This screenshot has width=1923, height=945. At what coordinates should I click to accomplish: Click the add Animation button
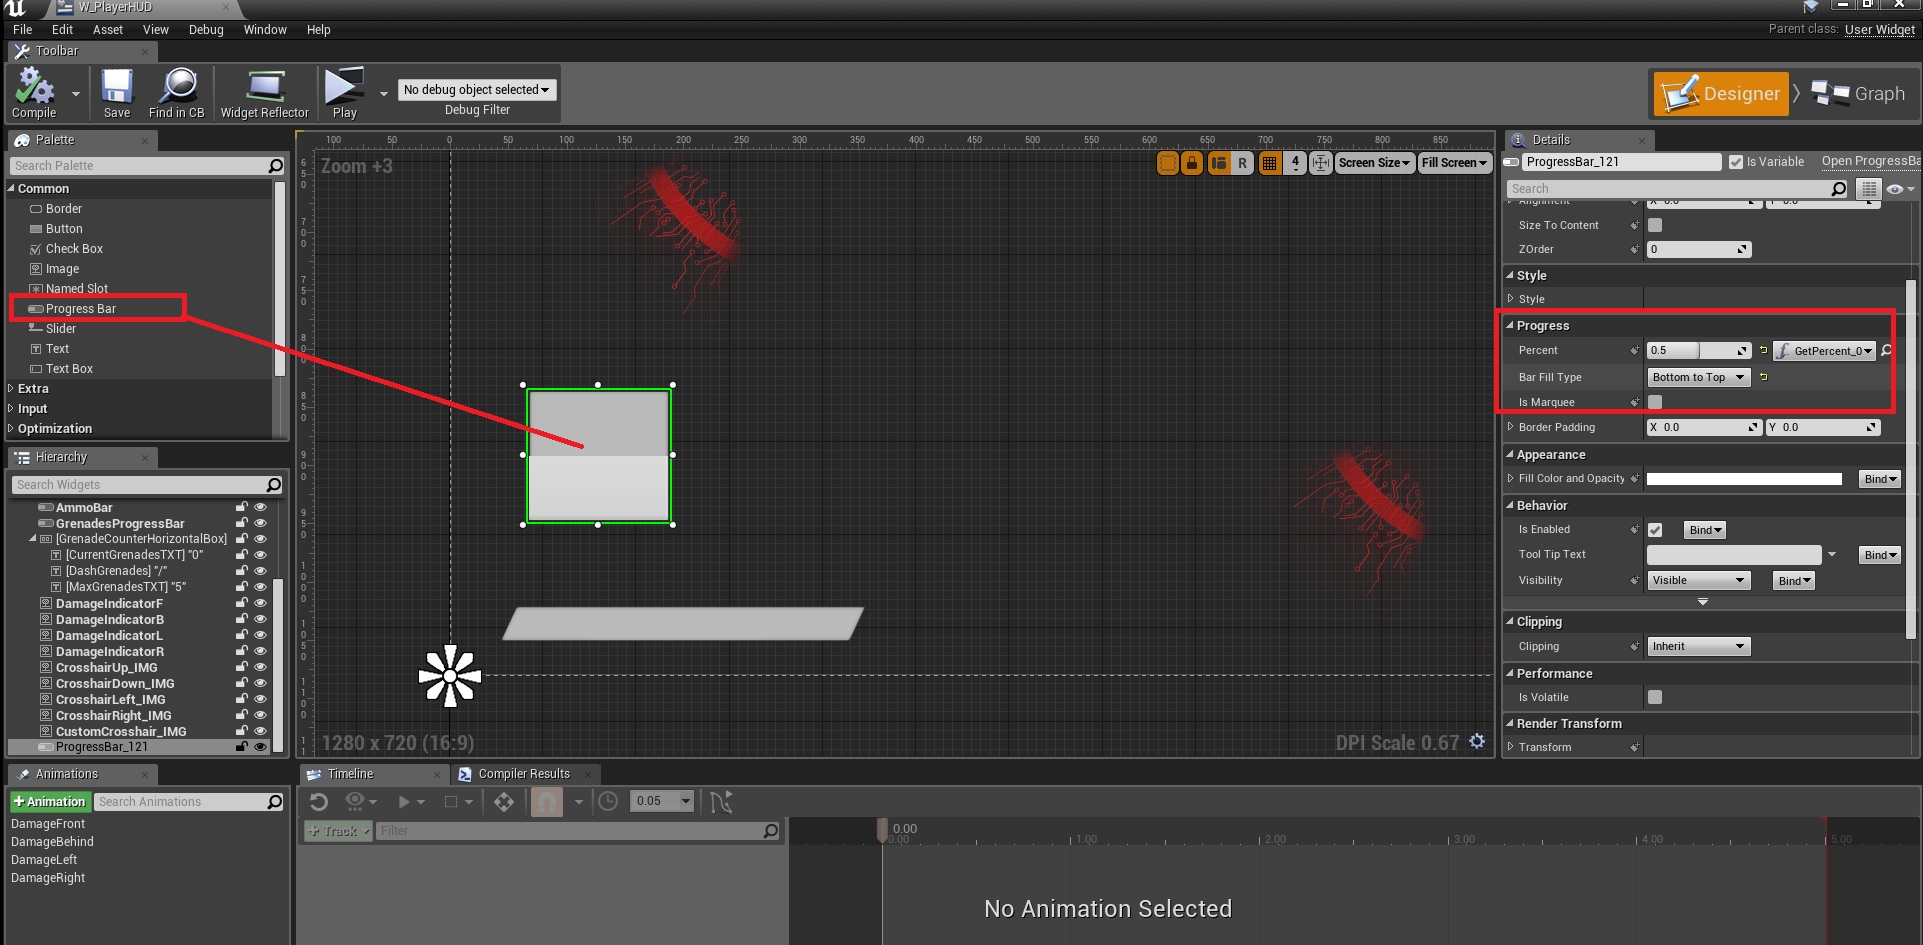50,802
